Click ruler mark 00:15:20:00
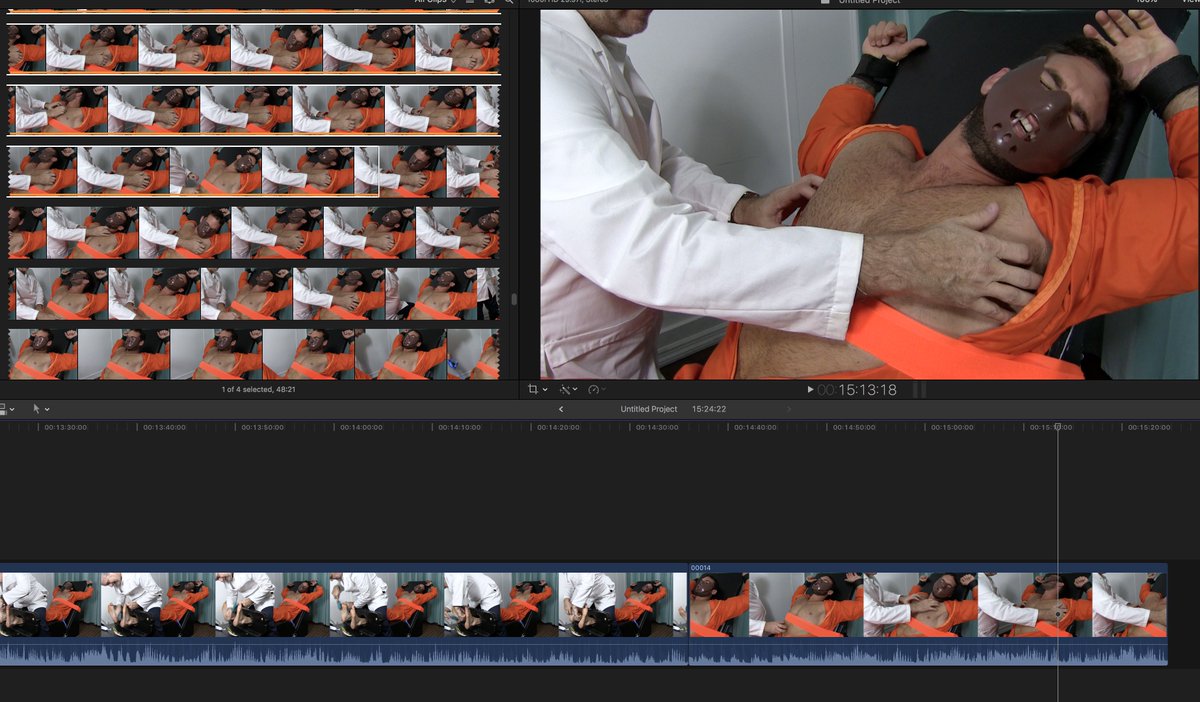This screenshot has height=702, width=1200. [x=1148, y=427]
